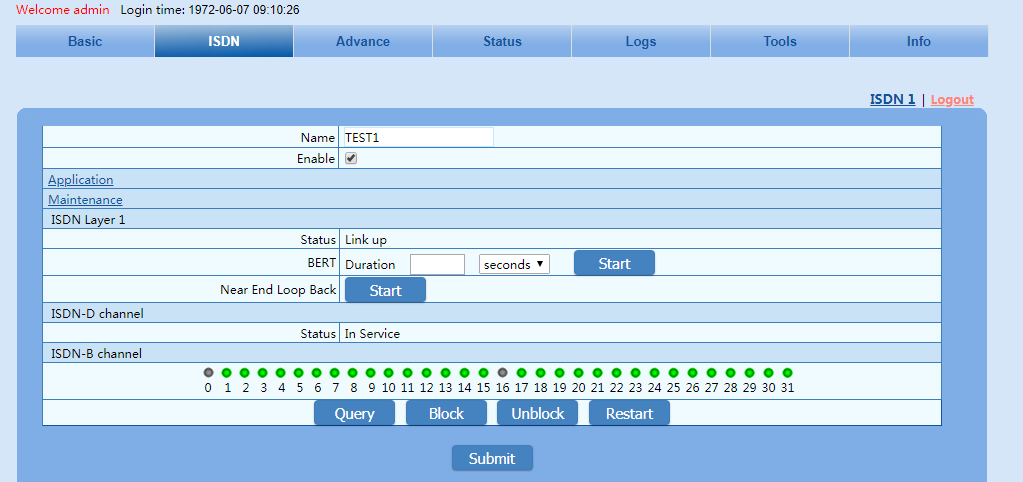This screenshot has height=482, width=1023.
Task: Select B channel 20 green indicator
Action: [578, 372]
